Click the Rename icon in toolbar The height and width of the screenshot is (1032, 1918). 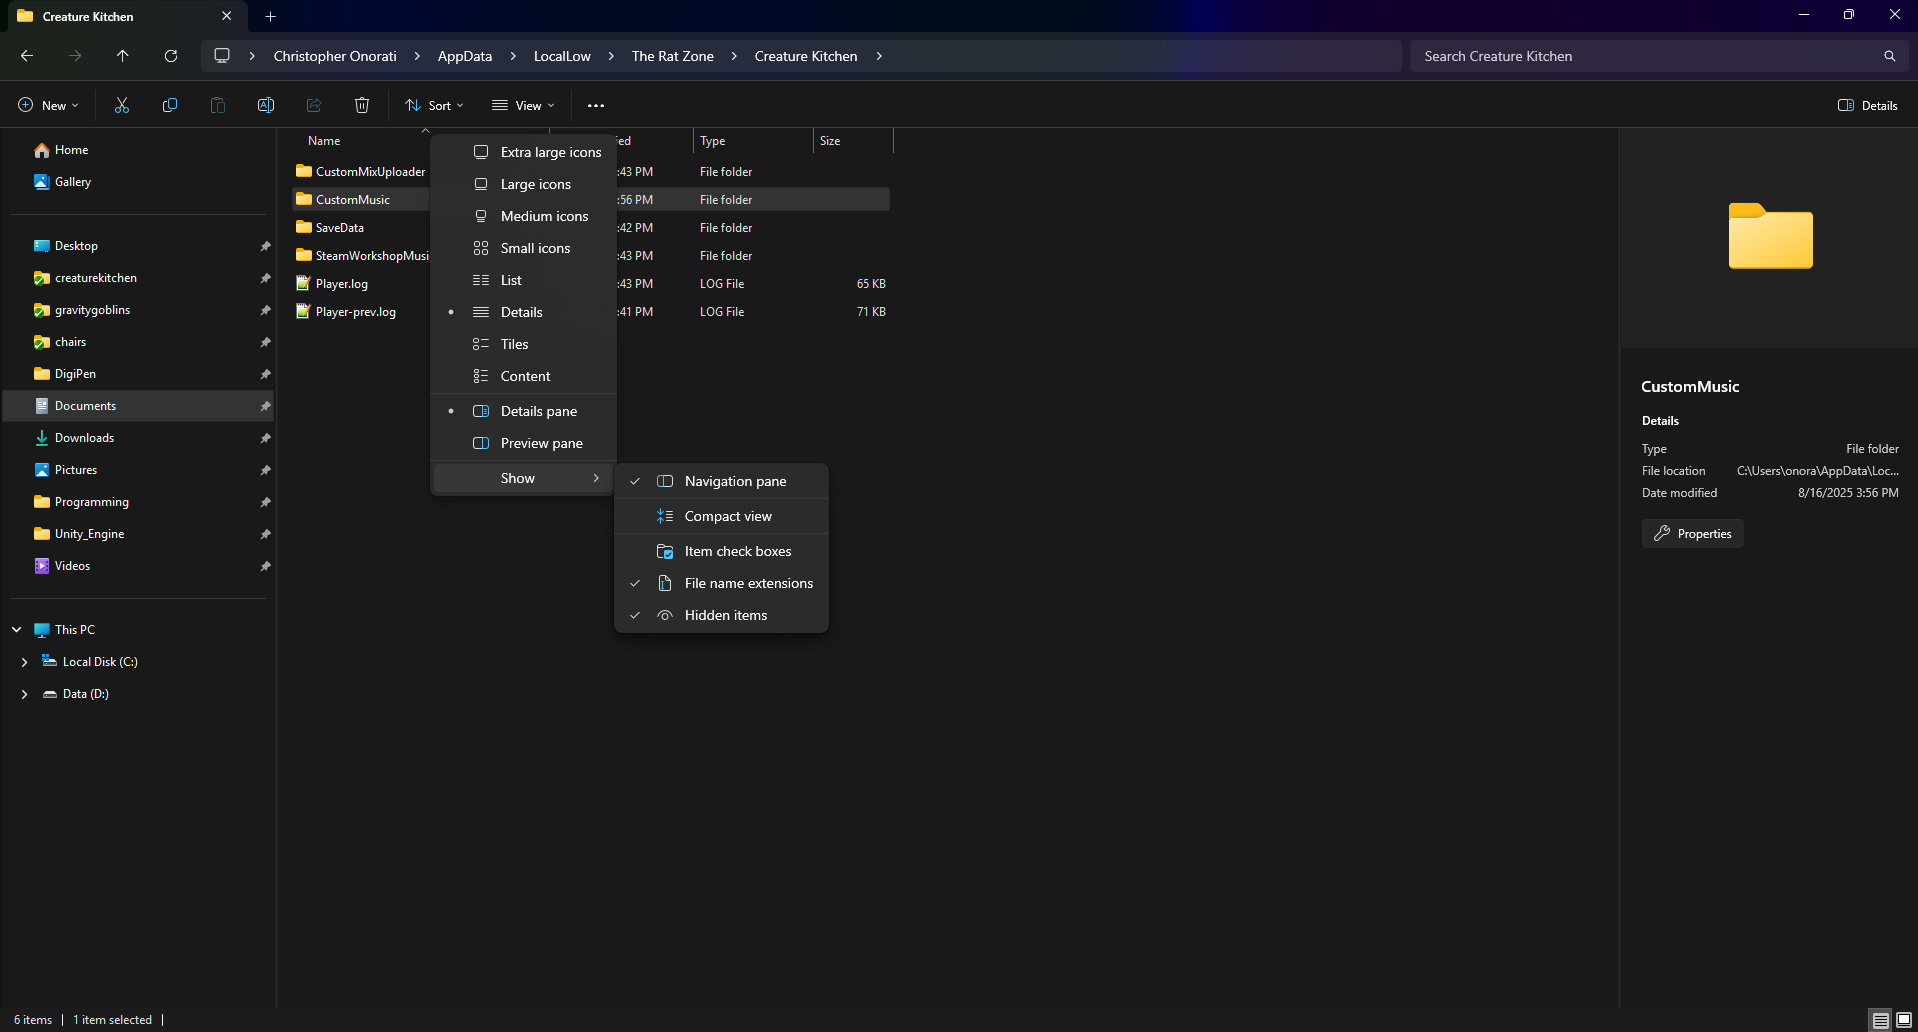pos(266,105)
